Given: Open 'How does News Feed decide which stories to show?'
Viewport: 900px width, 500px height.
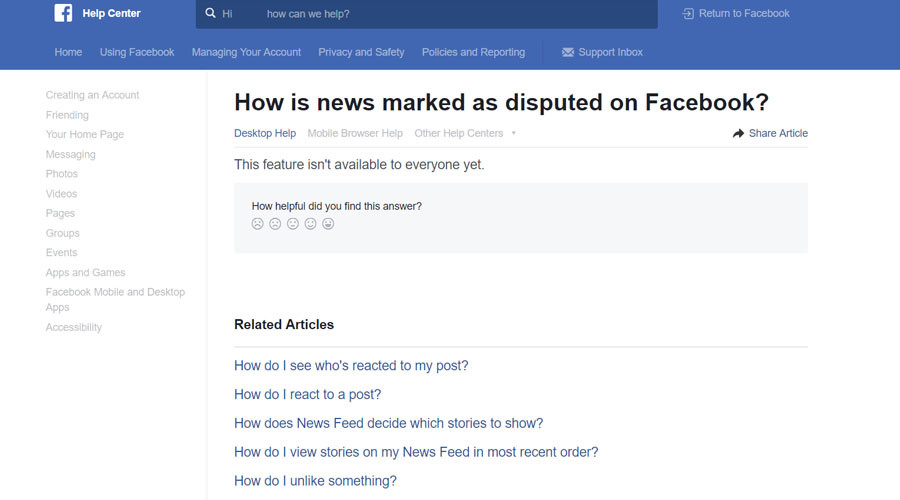Looking at the screenshot, I should 389,423.
